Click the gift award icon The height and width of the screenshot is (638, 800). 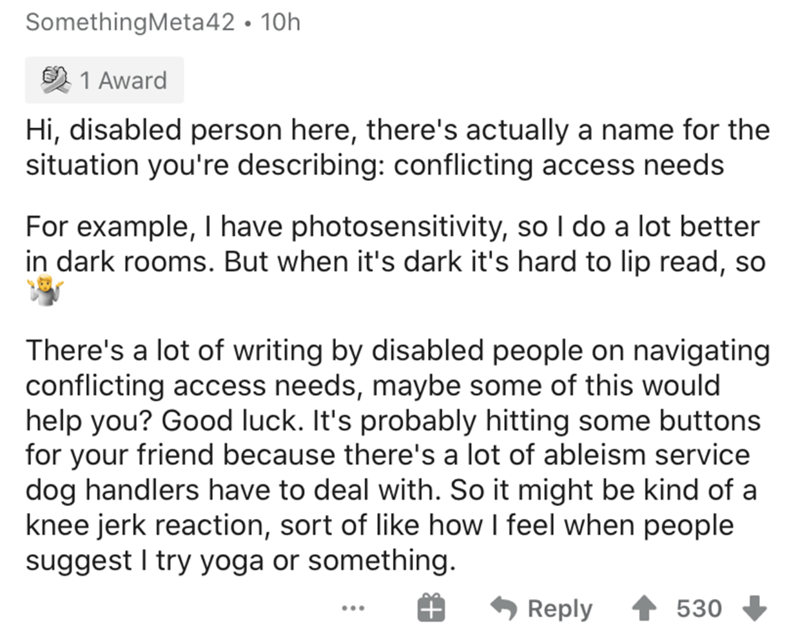[x=431, y=608]
